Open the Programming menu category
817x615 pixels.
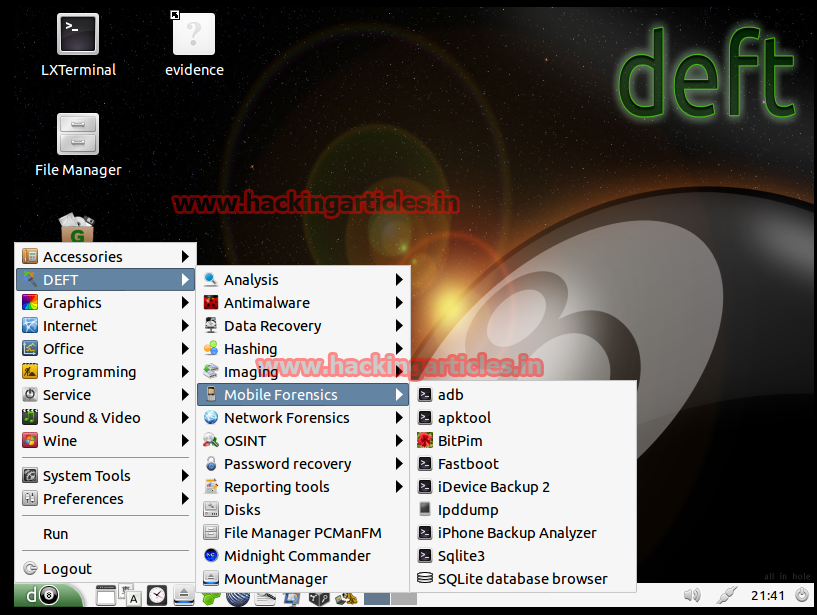tap(106, 372)
